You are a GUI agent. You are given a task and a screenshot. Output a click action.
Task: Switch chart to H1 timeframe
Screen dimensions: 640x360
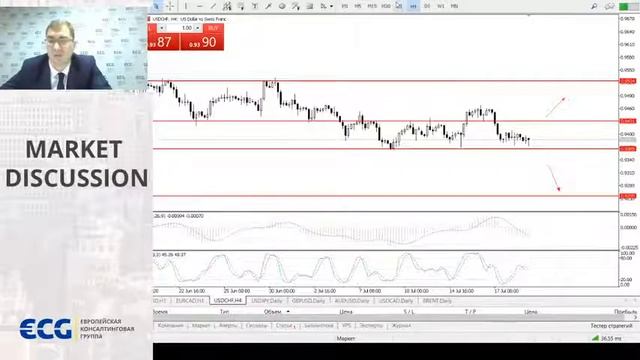coord(399,6)
